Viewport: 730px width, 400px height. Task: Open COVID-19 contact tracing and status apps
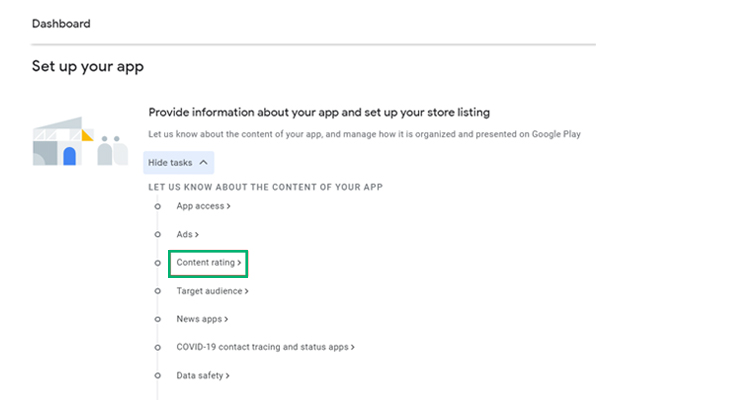click(x=265, y=347)
